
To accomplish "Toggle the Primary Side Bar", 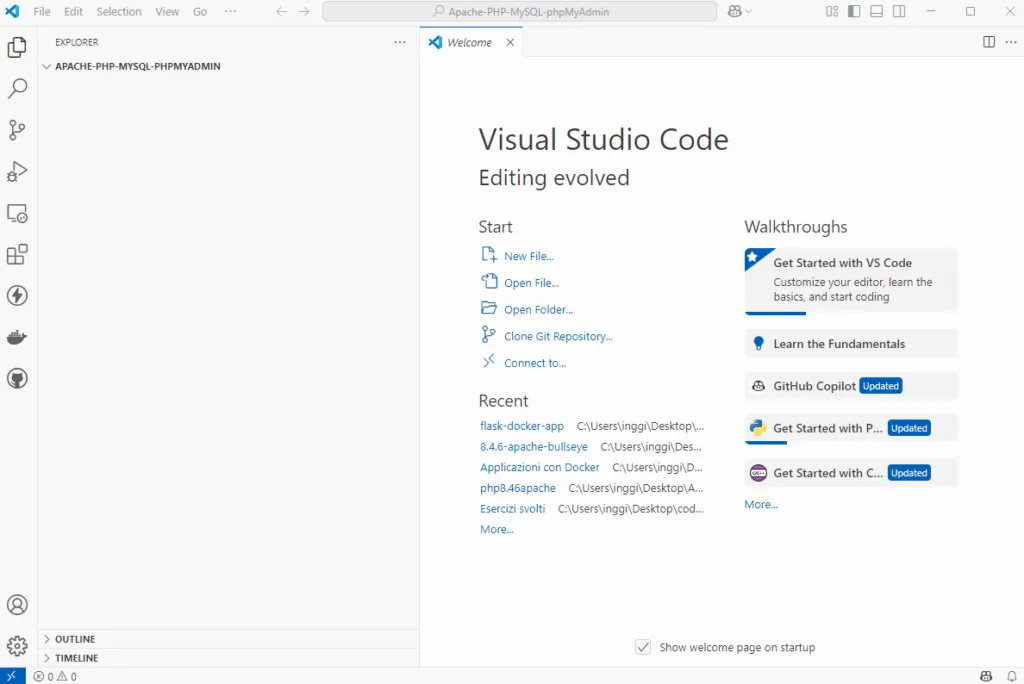I will pos(854,11).
